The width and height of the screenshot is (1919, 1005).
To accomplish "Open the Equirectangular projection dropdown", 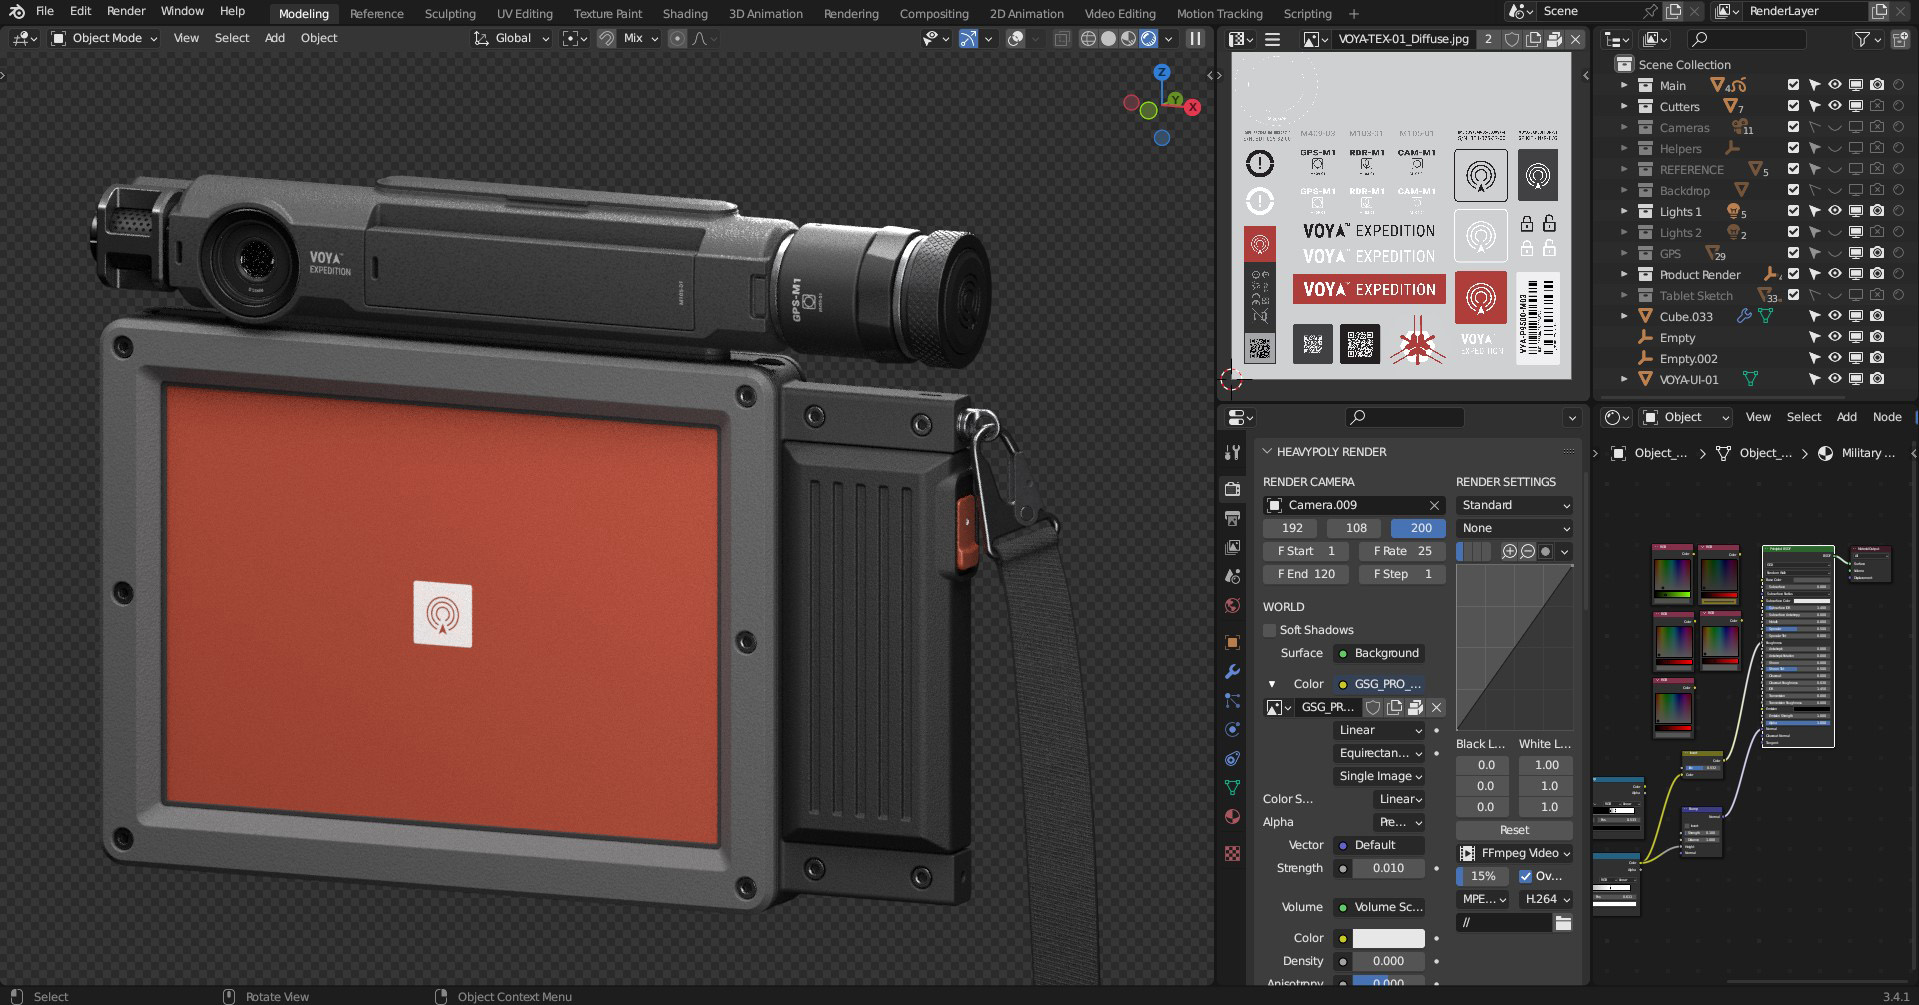I will pyautogui.click(x=1380, y=753).
